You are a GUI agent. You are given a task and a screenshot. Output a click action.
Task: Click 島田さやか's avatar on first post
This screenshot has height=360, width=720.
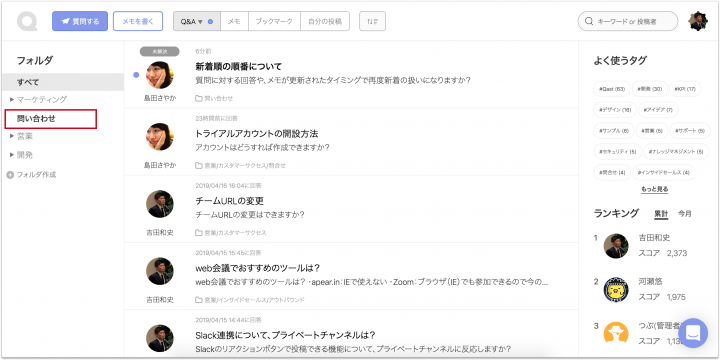pyautogui.click(x=160, y=75)
